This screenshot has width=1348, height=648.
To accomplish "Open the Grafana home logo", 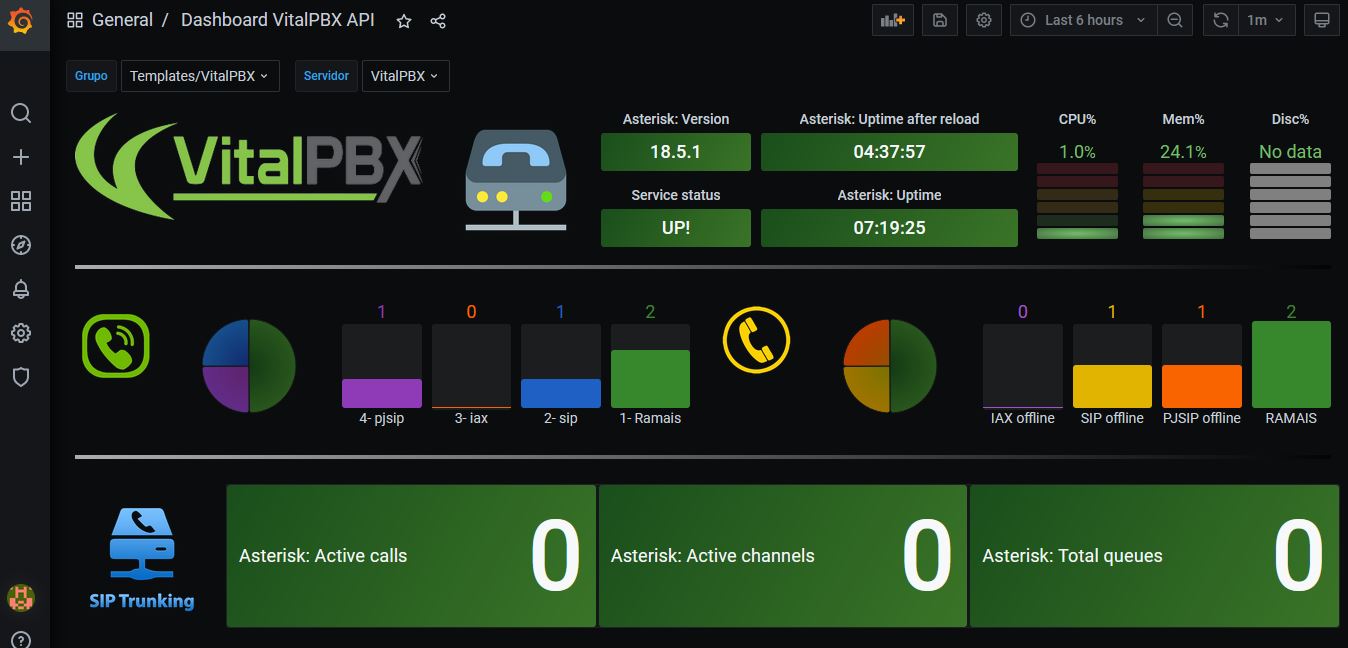I will 21,20.
